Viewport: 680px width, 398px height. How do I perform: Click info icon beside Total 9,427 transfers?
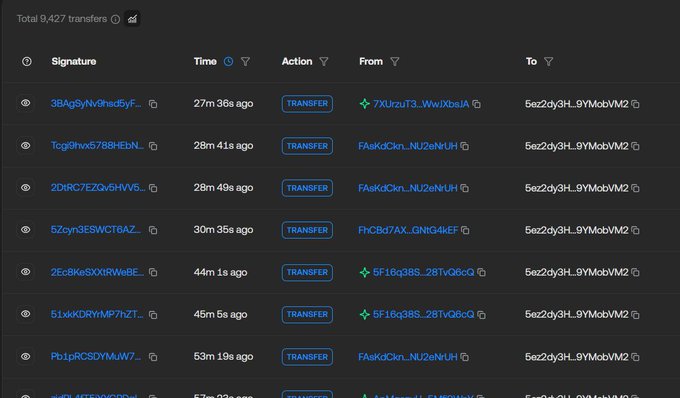(115, 19)
